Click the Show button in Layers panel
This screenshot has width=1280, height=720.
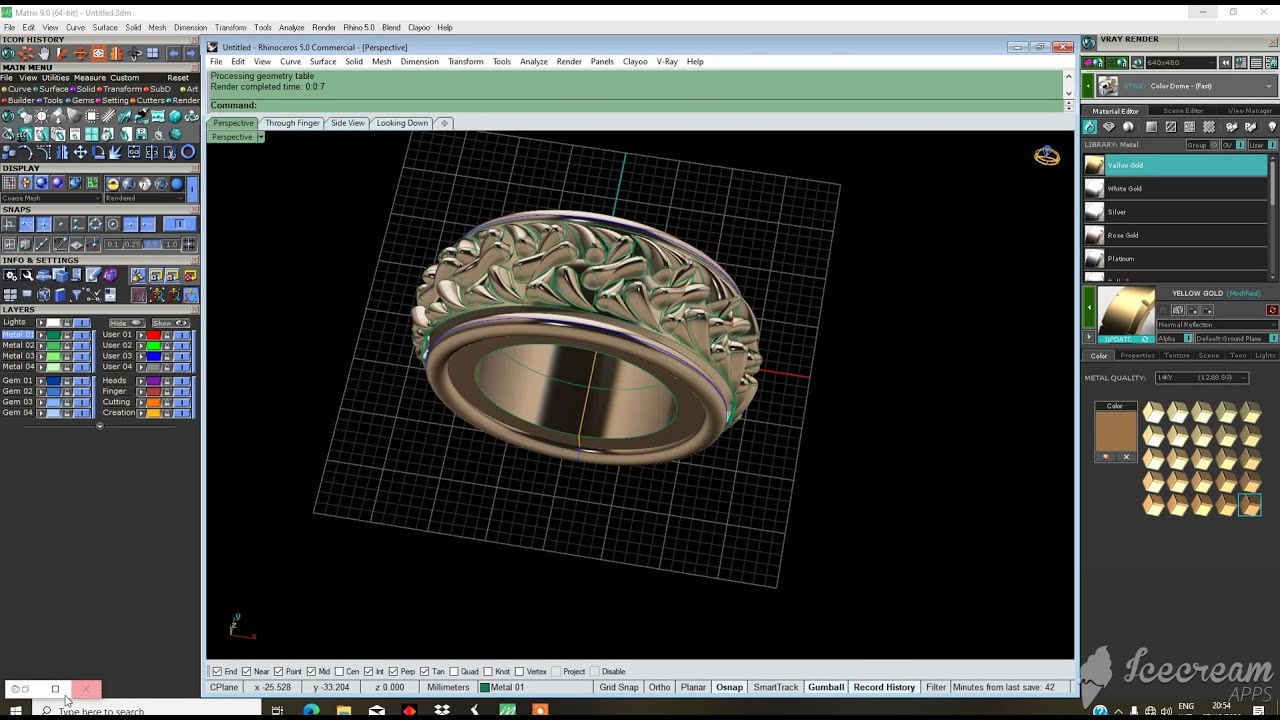[x=171, y=323]
